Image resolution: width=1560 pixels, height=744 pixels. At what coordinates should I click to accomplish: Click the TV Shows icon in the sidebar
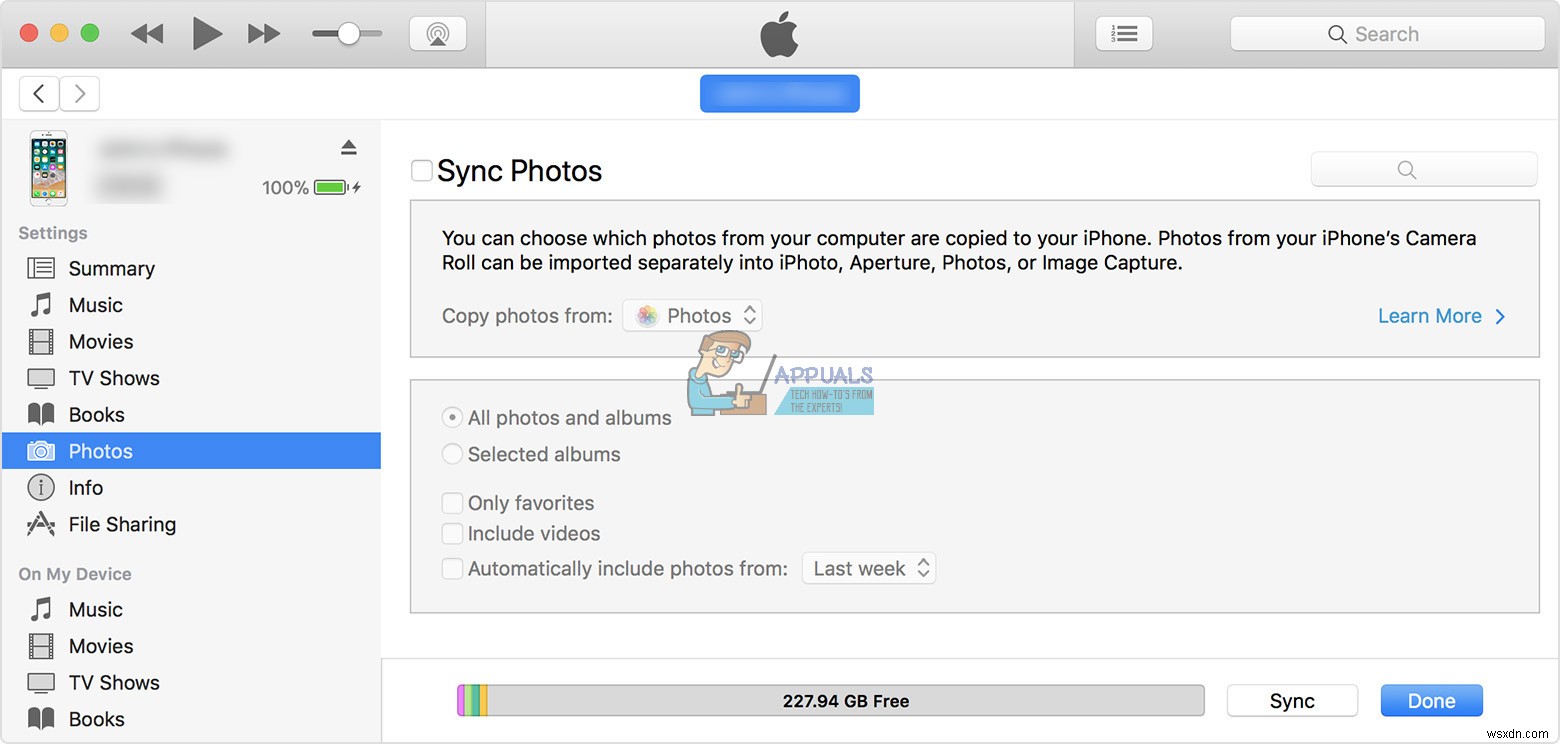pos(40,377)
